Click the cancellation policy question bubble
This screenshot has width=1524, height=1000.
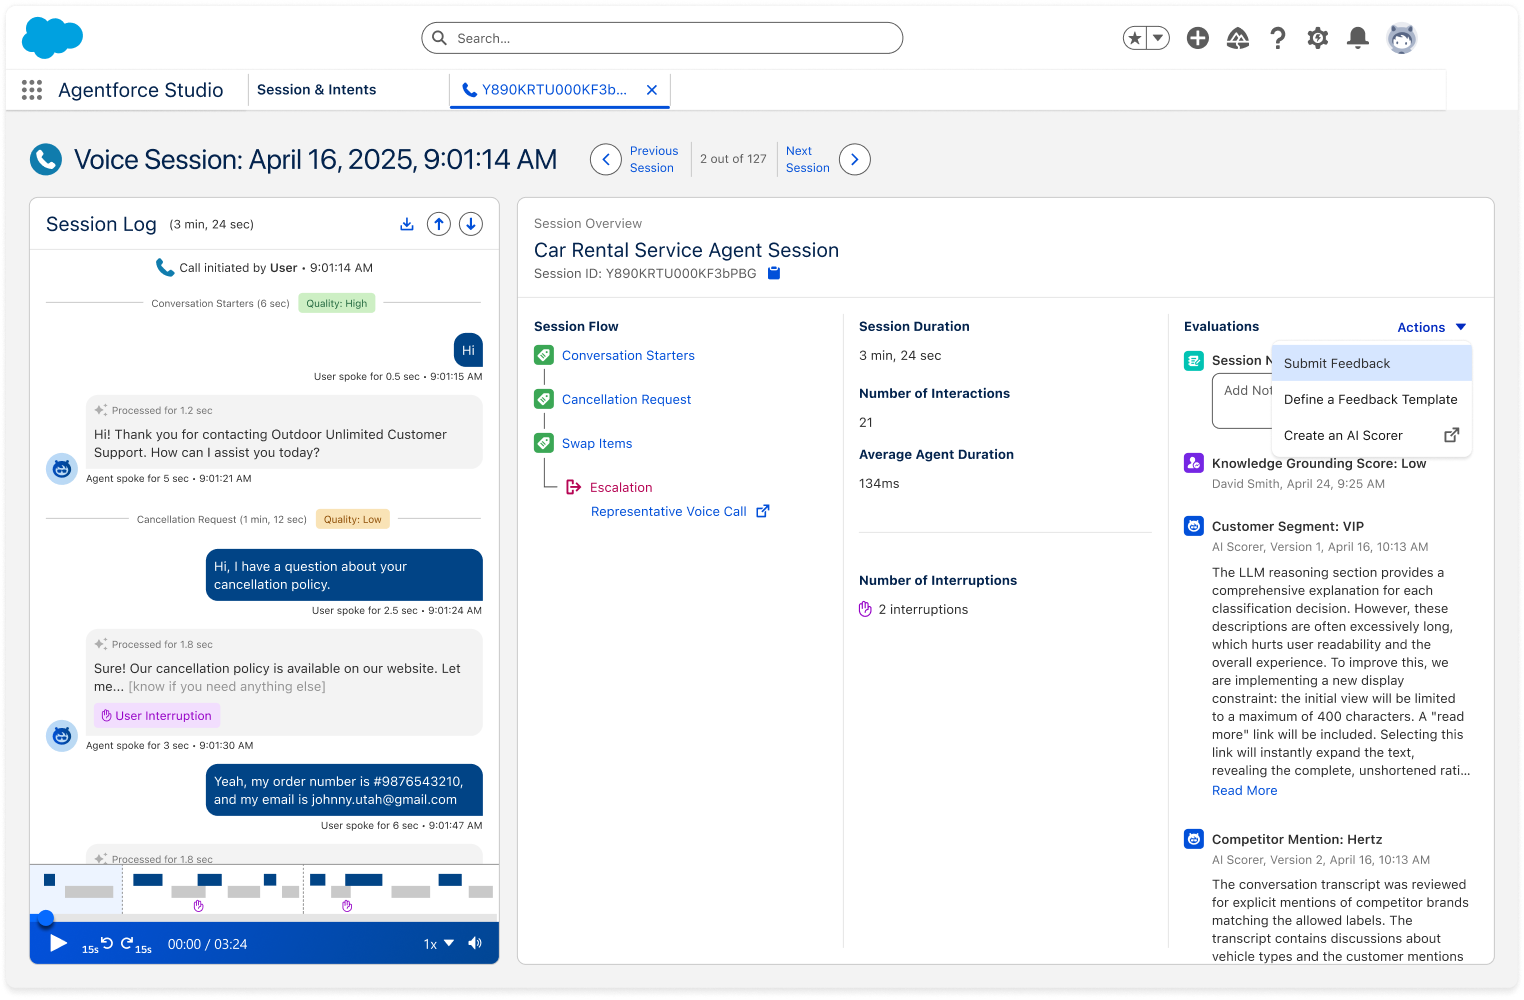click(344, 575)
